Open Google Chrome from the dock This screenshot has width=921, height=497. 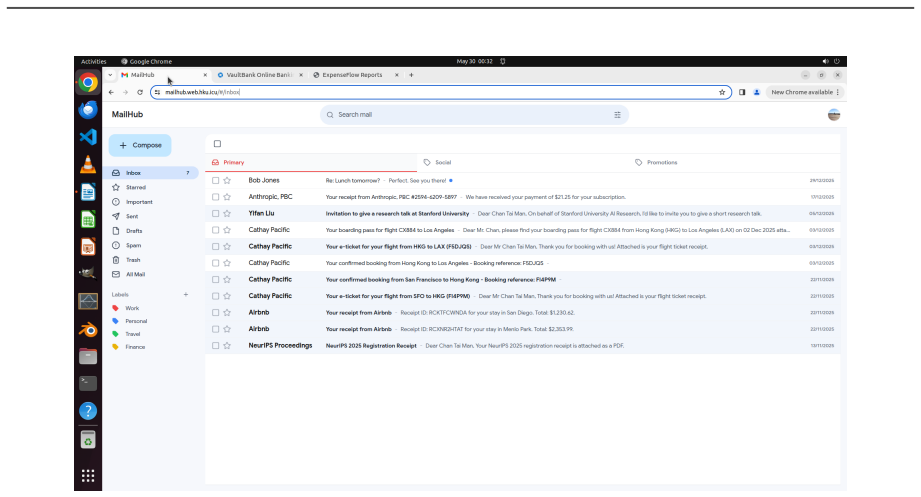[88, 82]
